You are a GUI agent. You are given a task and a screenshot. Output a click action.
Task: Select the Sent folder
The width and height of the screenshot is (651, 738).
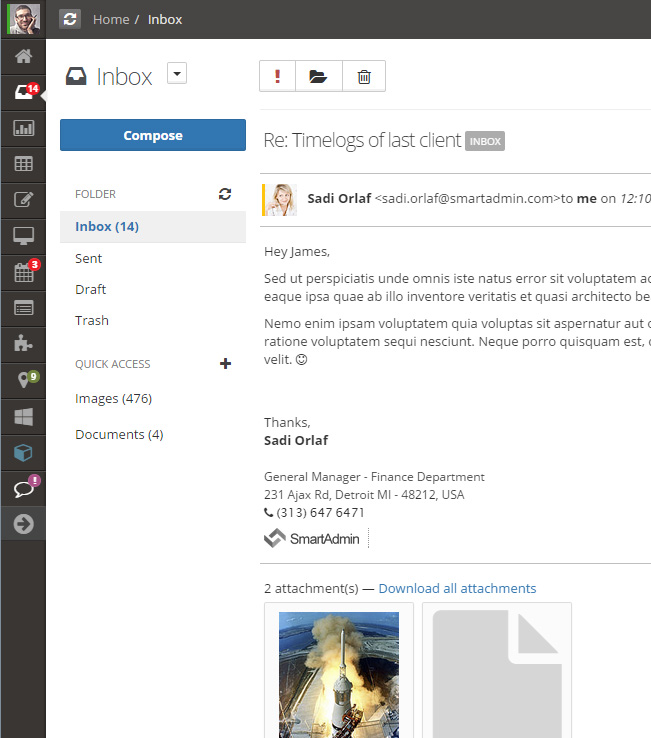[x=89, y=258]
